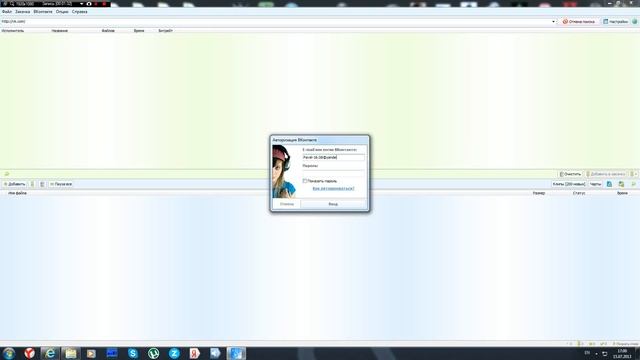
Task: Open the ВКонтакте menu
Action: (43, 12)
